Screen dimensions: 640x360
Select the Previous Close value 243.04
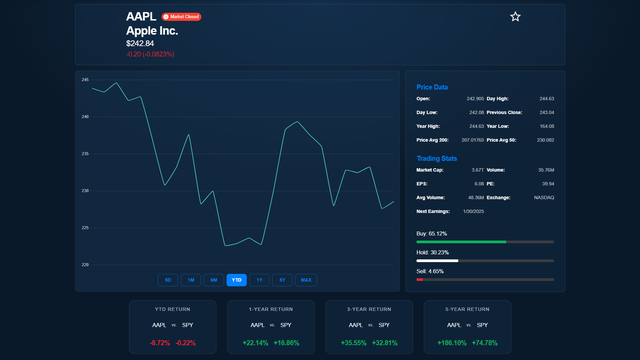click(x=547, y=113)
